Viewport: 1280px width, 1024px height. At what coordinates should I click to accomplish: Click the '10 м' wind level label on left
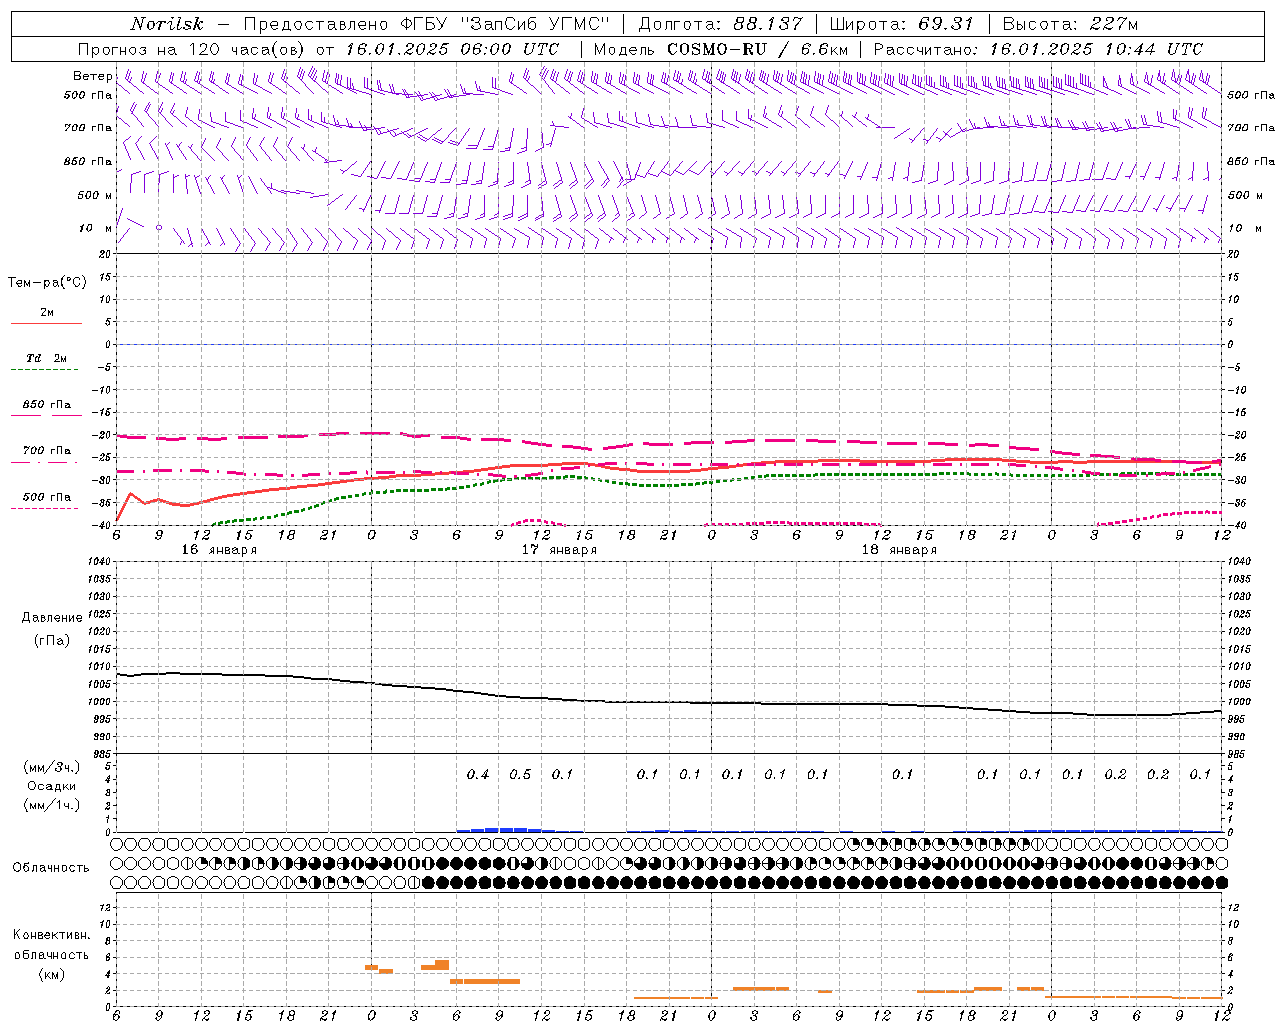95,228
